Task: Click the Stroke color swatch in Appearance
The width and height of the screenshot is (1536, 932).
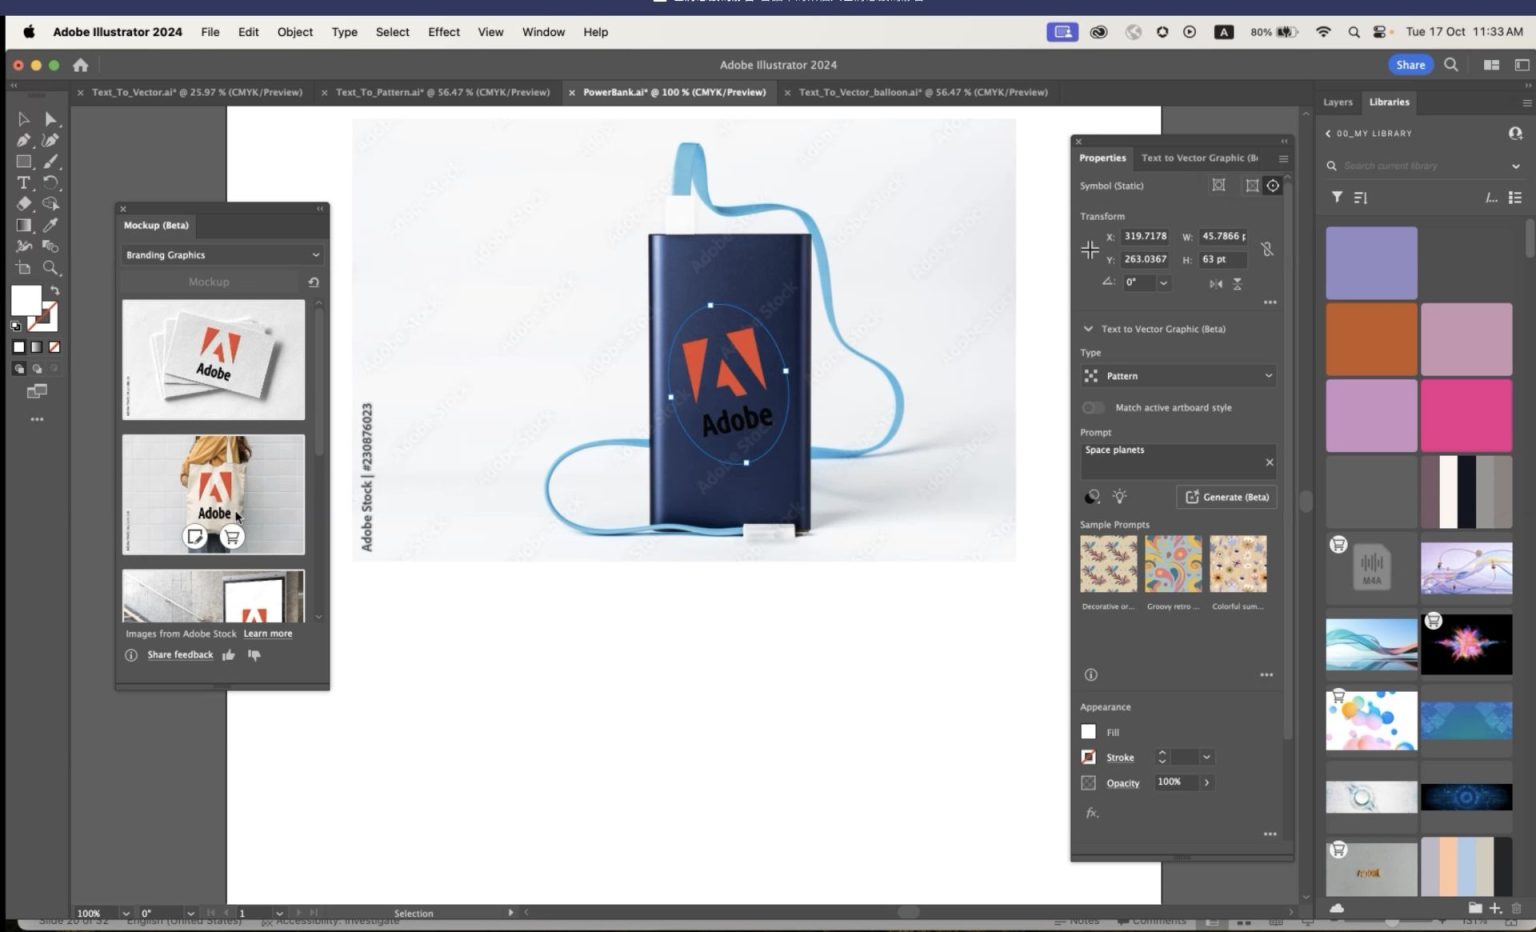Action: coord(1089,758)
